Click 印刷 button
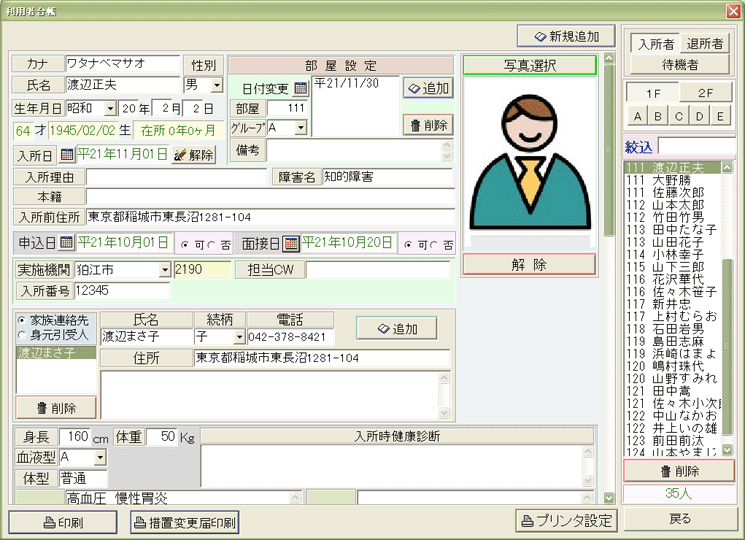The width and height of the screenshot is (745, 540). [x=63, y=522]
